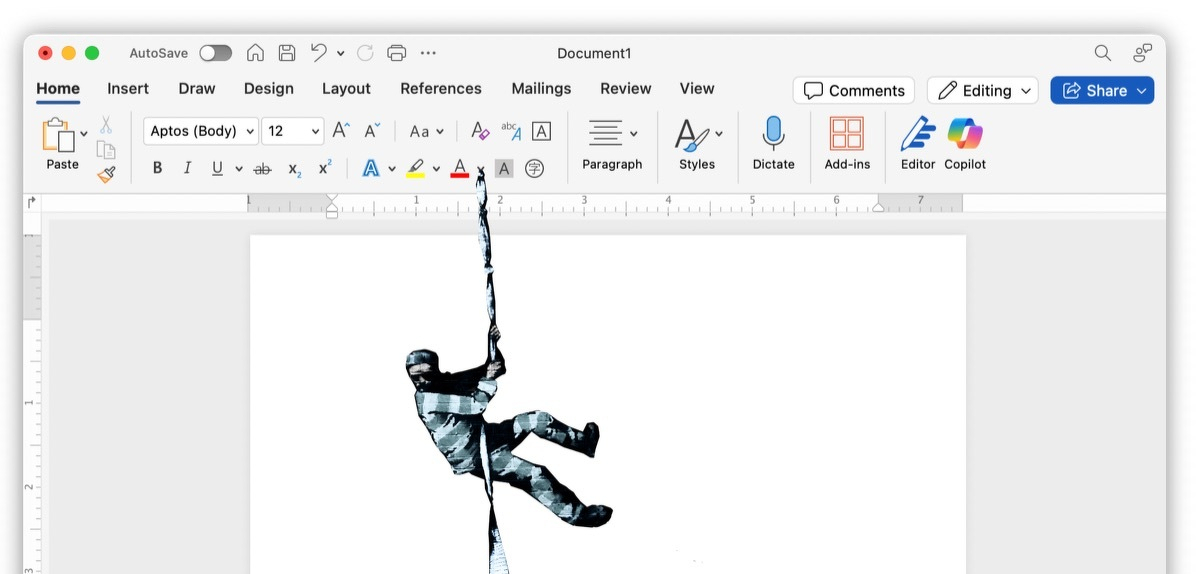This screenshot has height=574, width=1200.
Task: Search in document with magnifier icon
Action: coord(1102,53)
